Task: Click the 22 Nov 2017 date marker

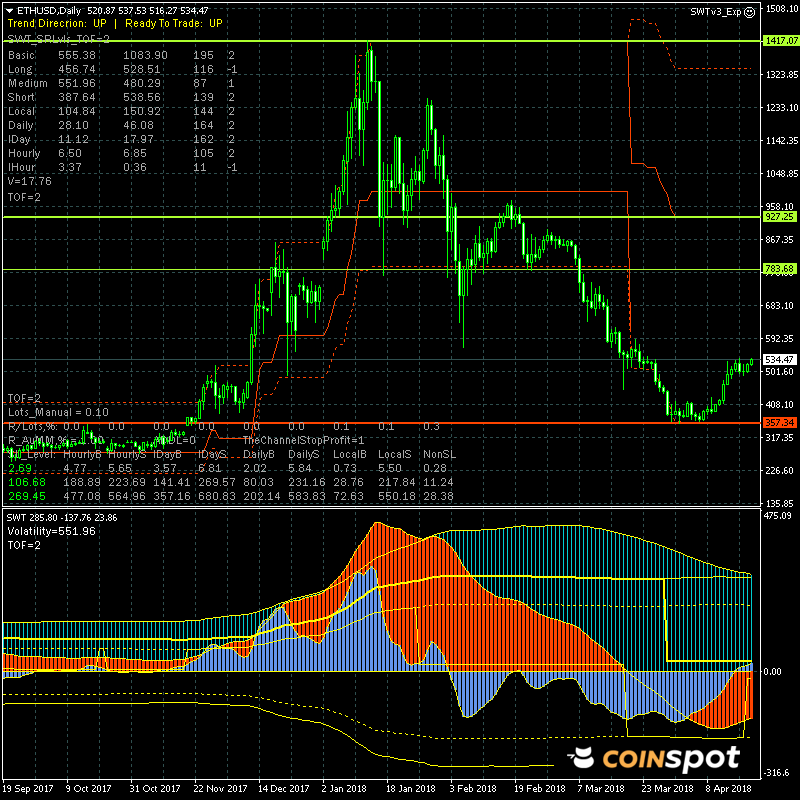Action: tap(218, 789)
